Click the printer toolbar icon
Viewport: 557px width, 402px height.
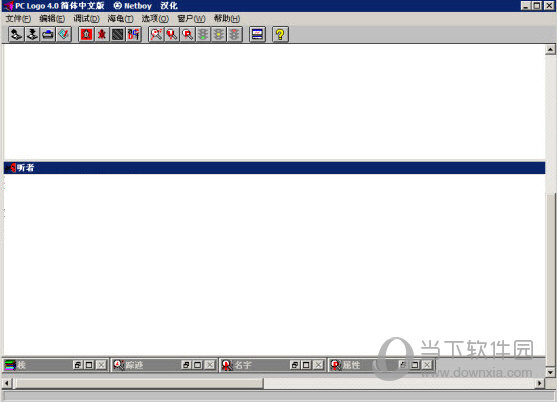coord(48,34)
